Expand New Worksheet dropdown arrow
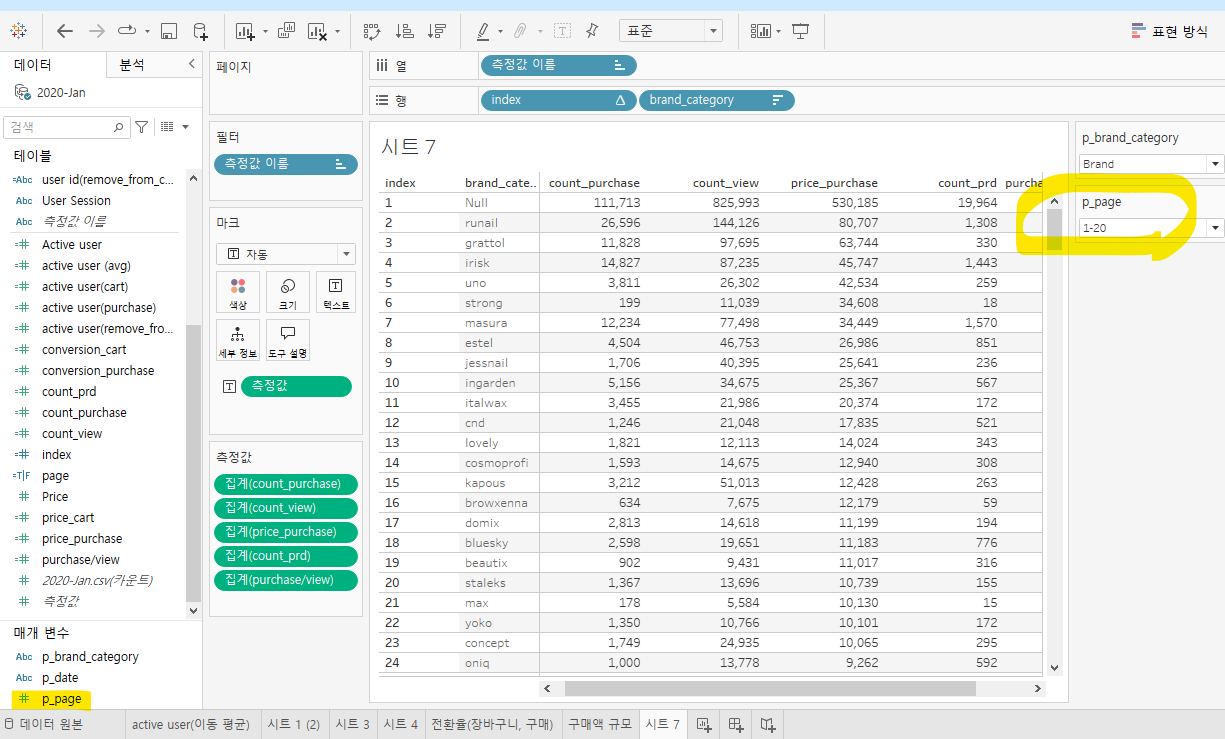This screenshot has height=739, width=1225. (265, 32)
